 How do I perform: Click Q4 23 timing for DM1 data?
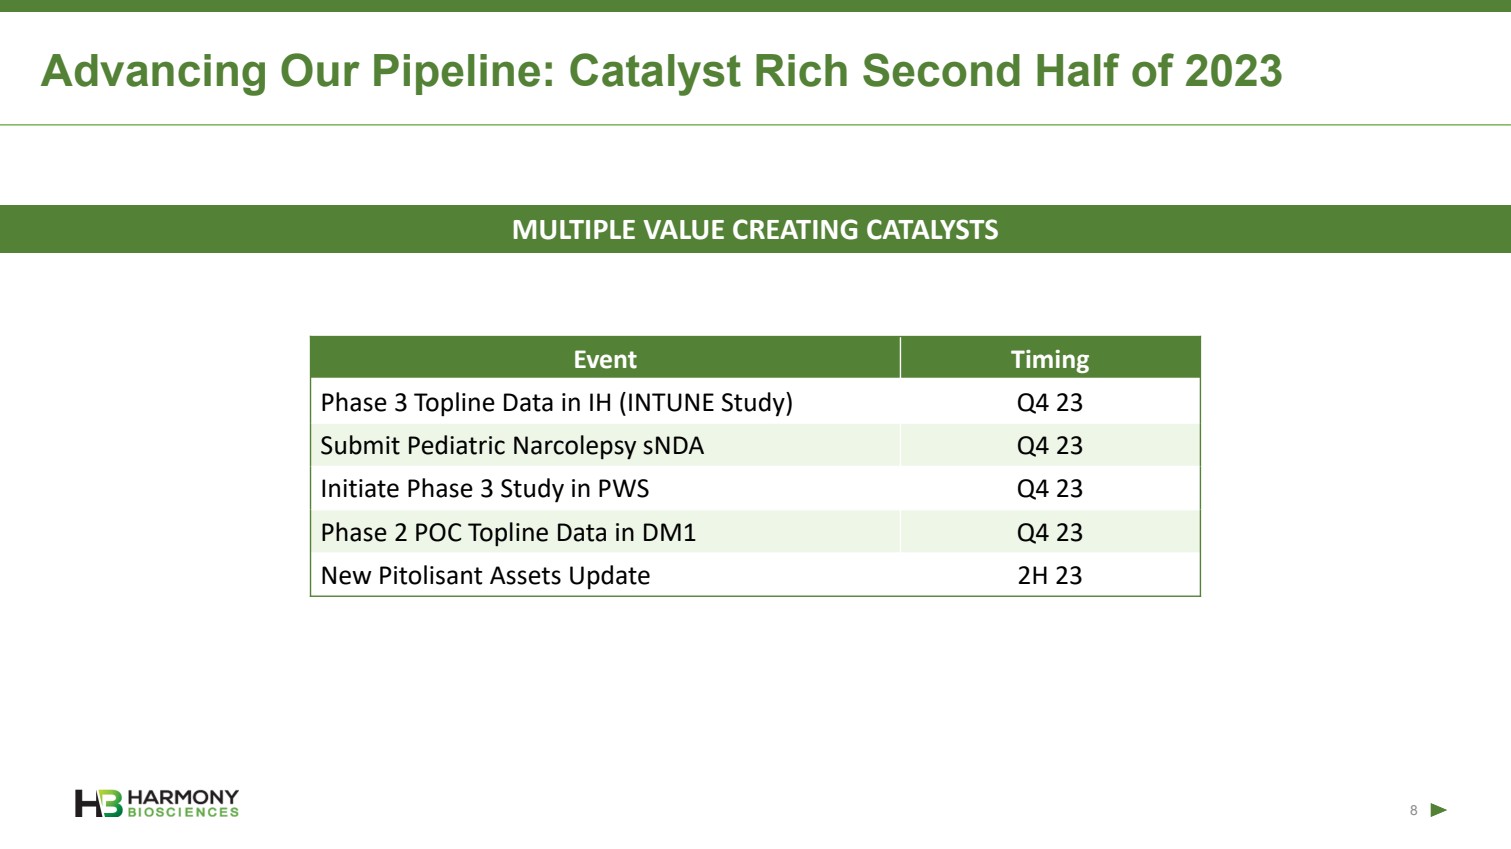(x=1049, y=532)
